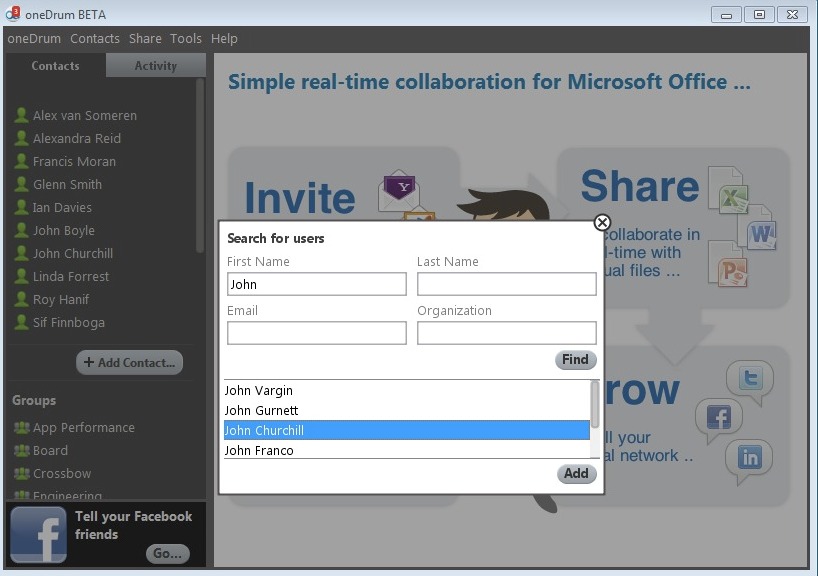Open the App Performance group
Image resolution: width=818 pixels, height=576 pixels.
[84, 427]
